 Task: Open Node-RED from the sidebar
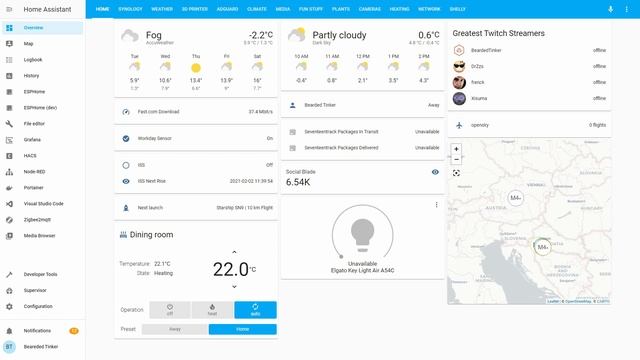click(42, 172)
